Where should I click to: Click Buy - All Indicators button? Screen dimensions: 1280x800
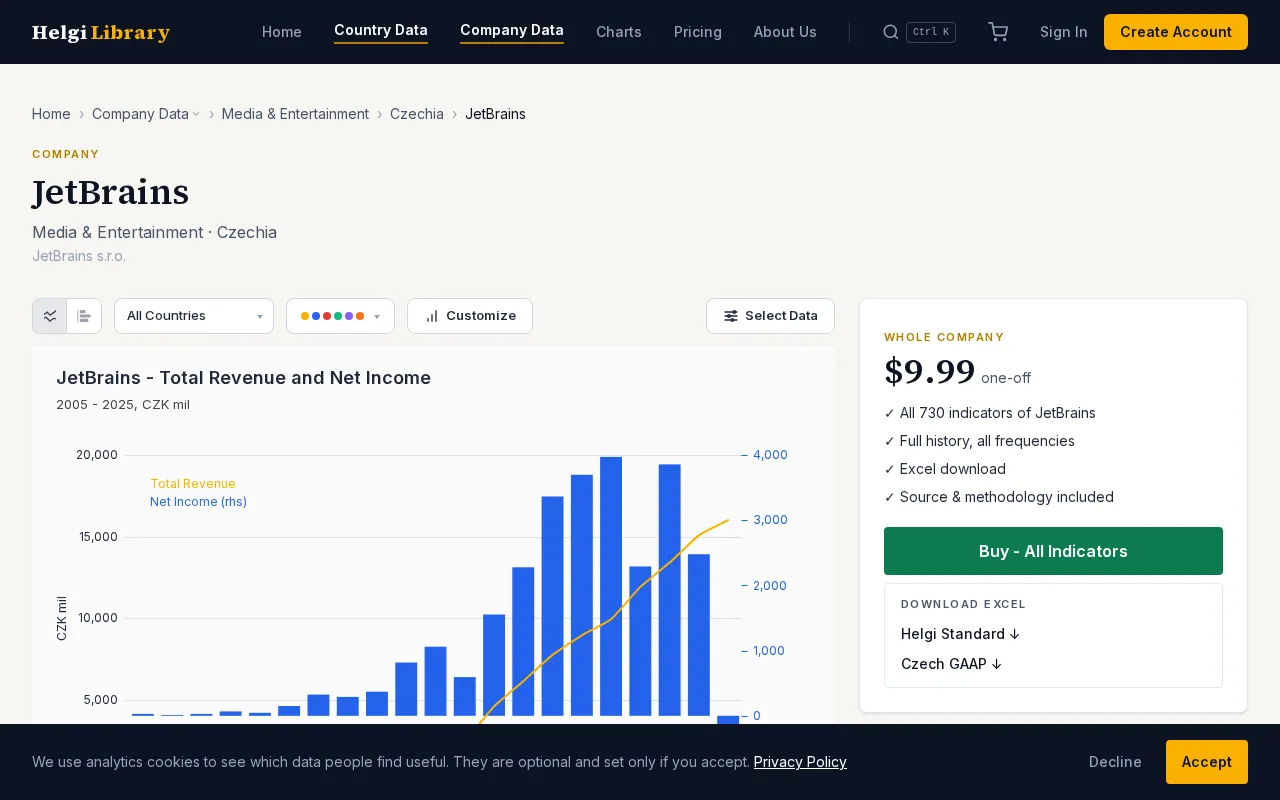tap(1053, 551)
